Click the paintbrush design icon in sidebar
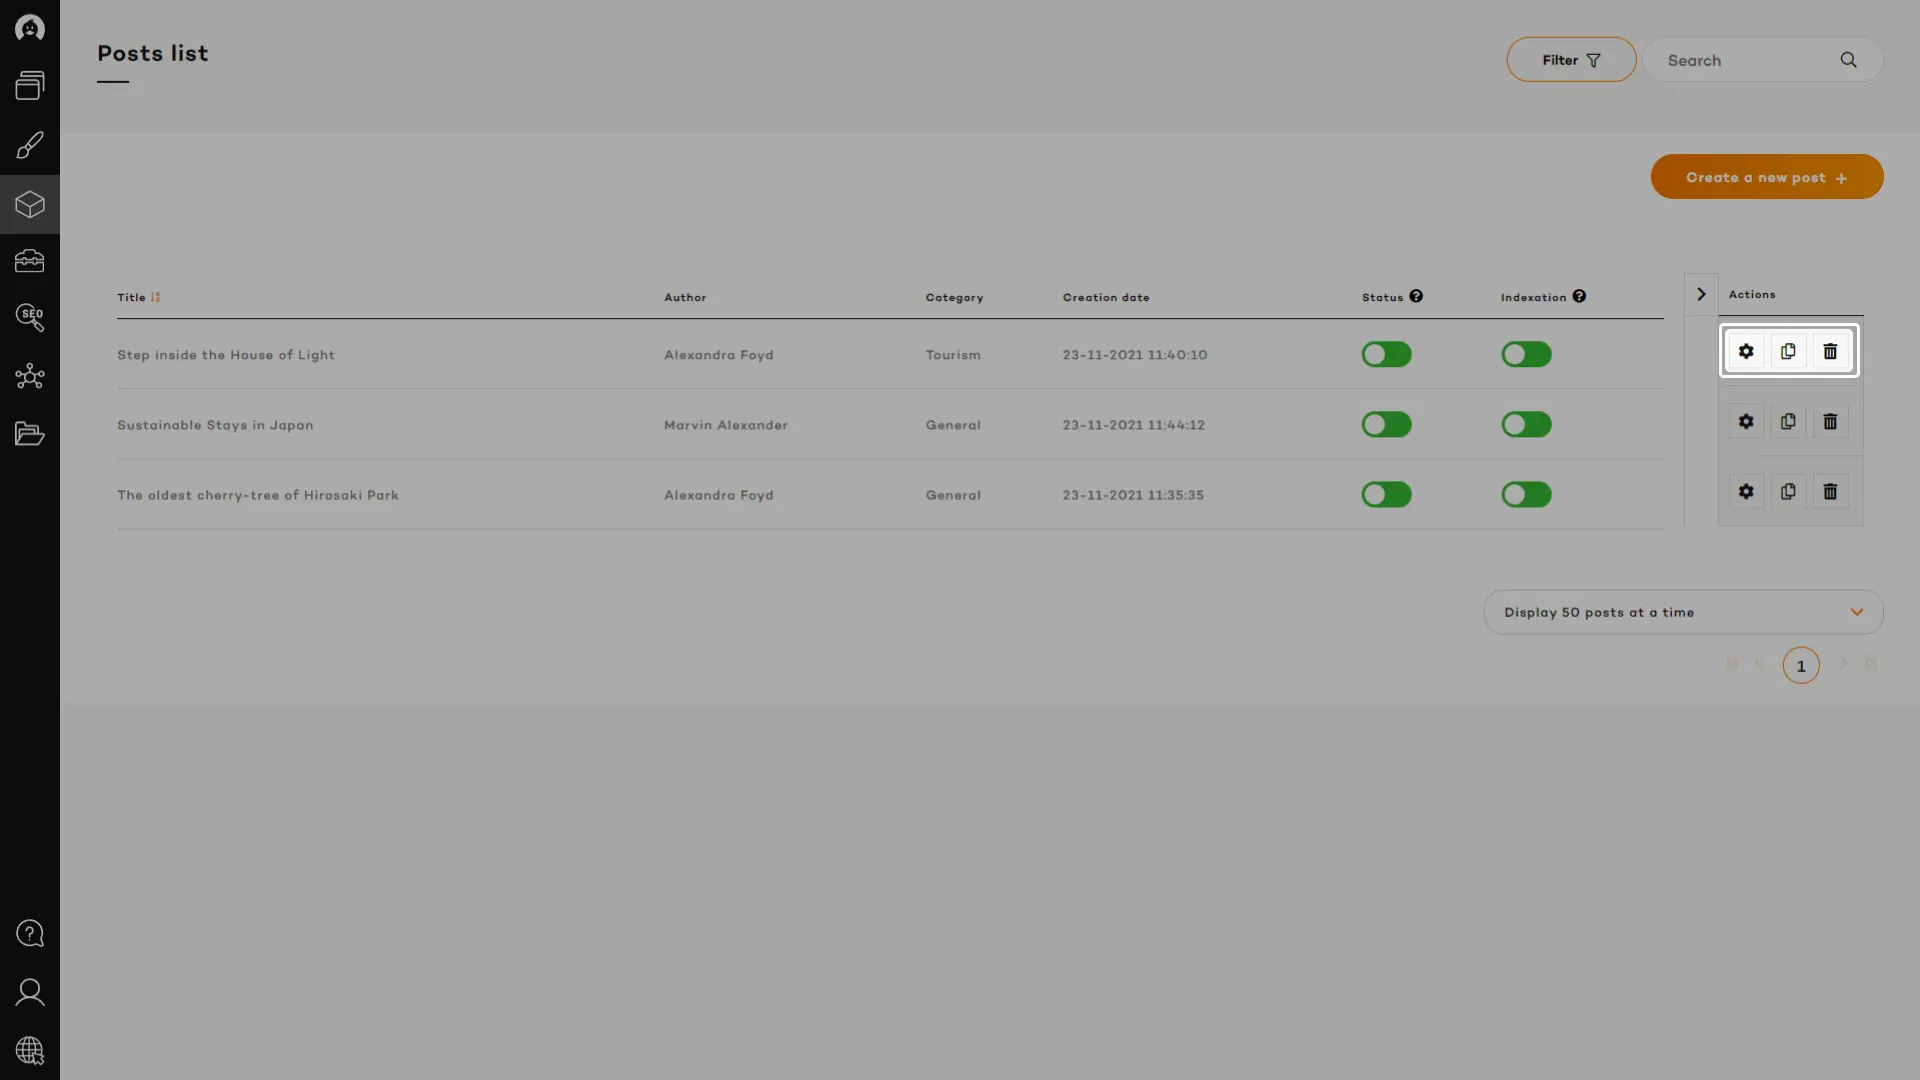The height and width of the screenshot is (1080, 1920). [30, 146]
